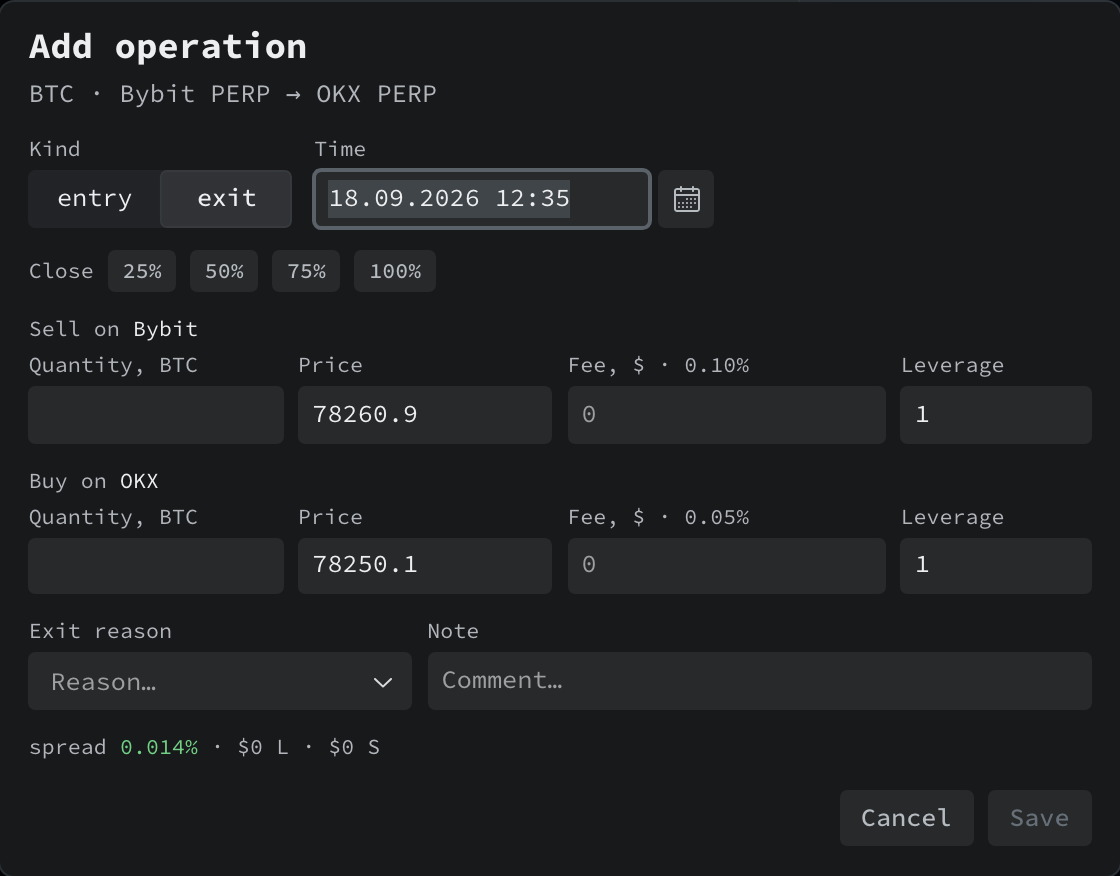Click the Bybit Quantity, BTC field
This screenshot has height=876, width=1120.
point(156,415)
